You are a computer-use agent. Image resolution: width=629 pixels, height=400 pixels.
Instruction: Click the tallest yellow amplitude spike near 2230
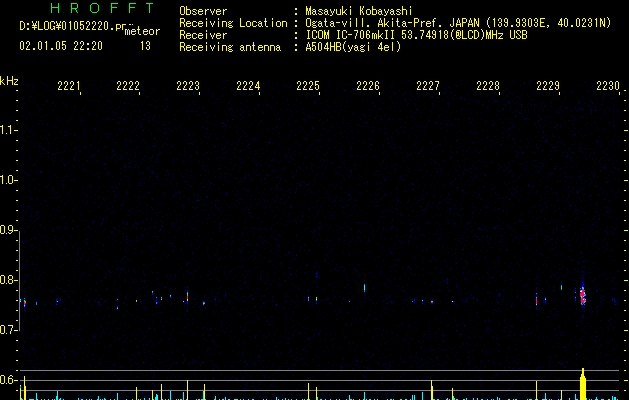click(x=583, y=384)
